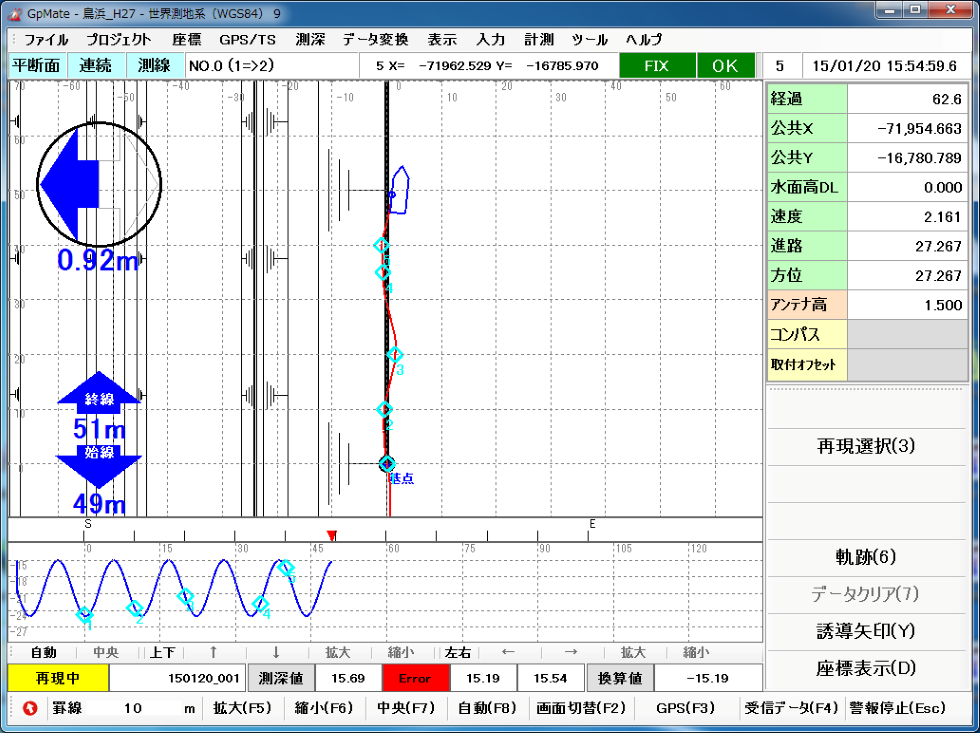Open the 計測 menu
980x733 pixels.
539,40
